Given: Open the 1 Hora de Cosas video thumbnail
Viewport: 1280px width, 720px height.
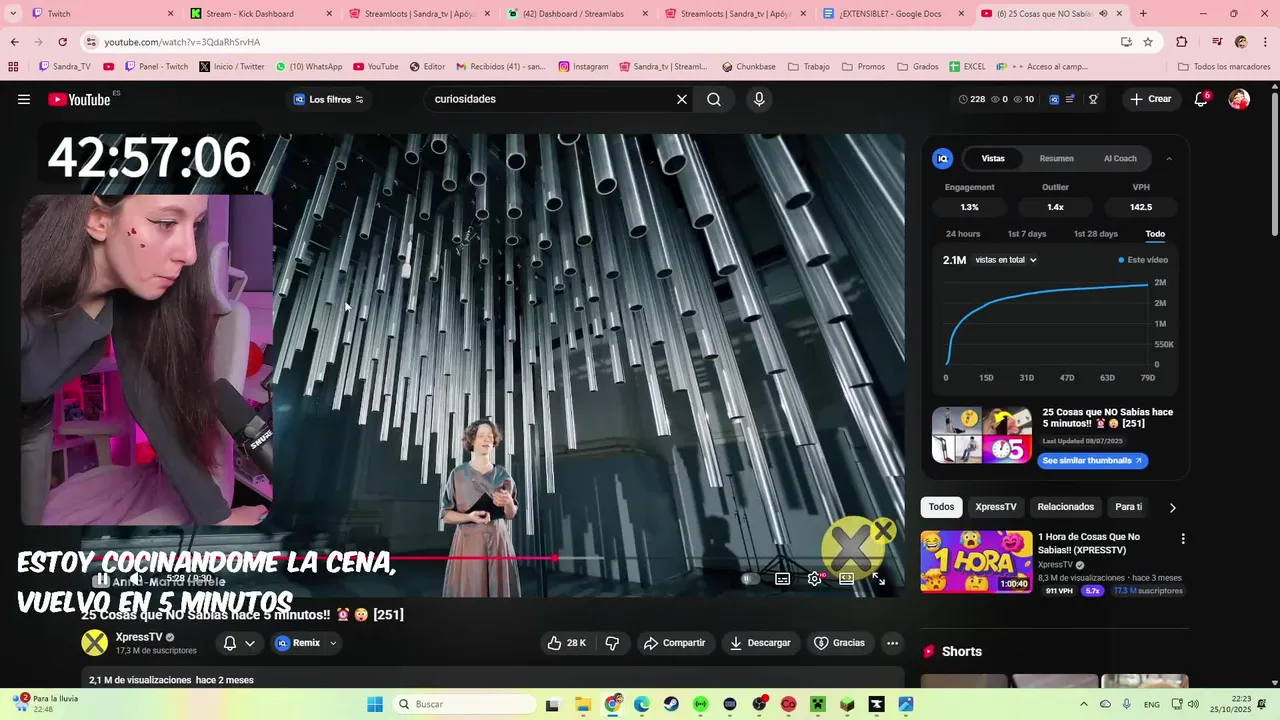Looking at the screenshot, I should [977, 562].
